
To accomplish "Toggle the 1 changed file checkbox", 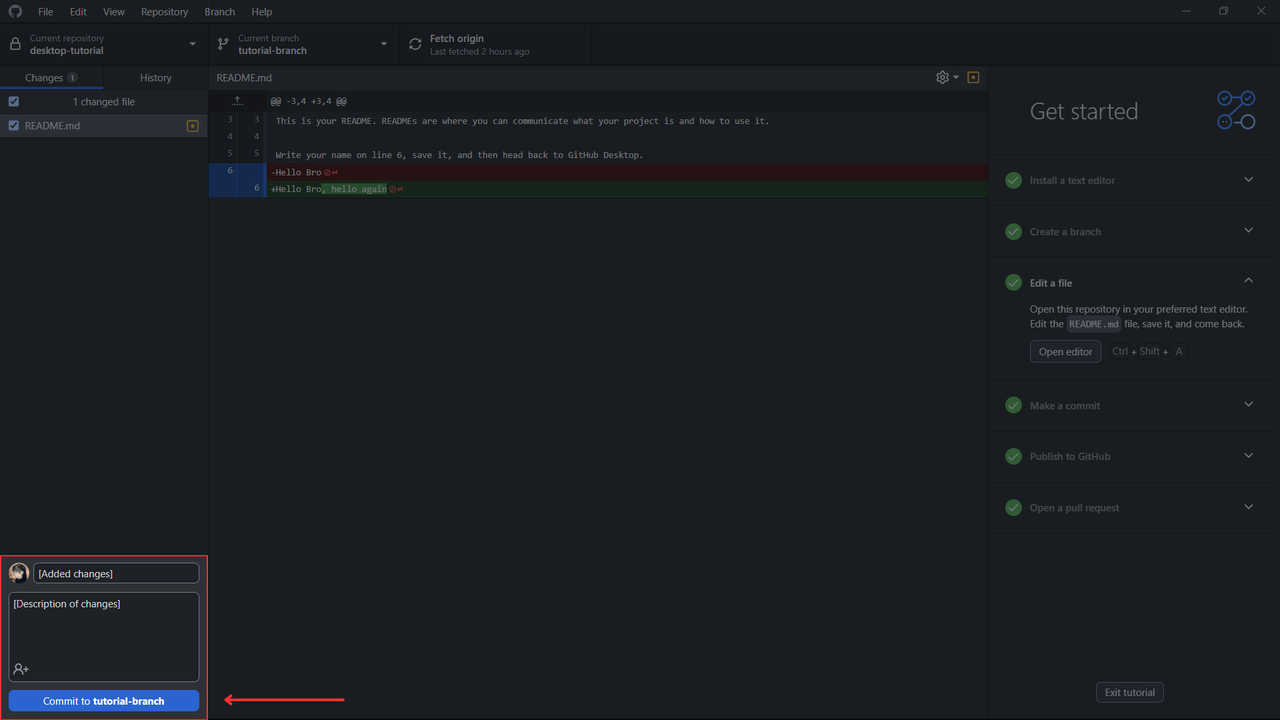I will pyautogui.click(x=14, y=102).
